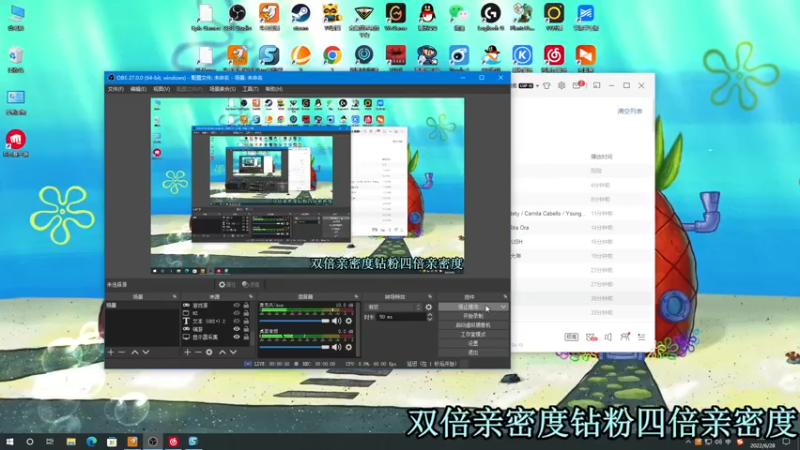Image resolution: width=800 pixels, height=450 pixels.
Task: Open the source Filters button
Action: point(251,285)
